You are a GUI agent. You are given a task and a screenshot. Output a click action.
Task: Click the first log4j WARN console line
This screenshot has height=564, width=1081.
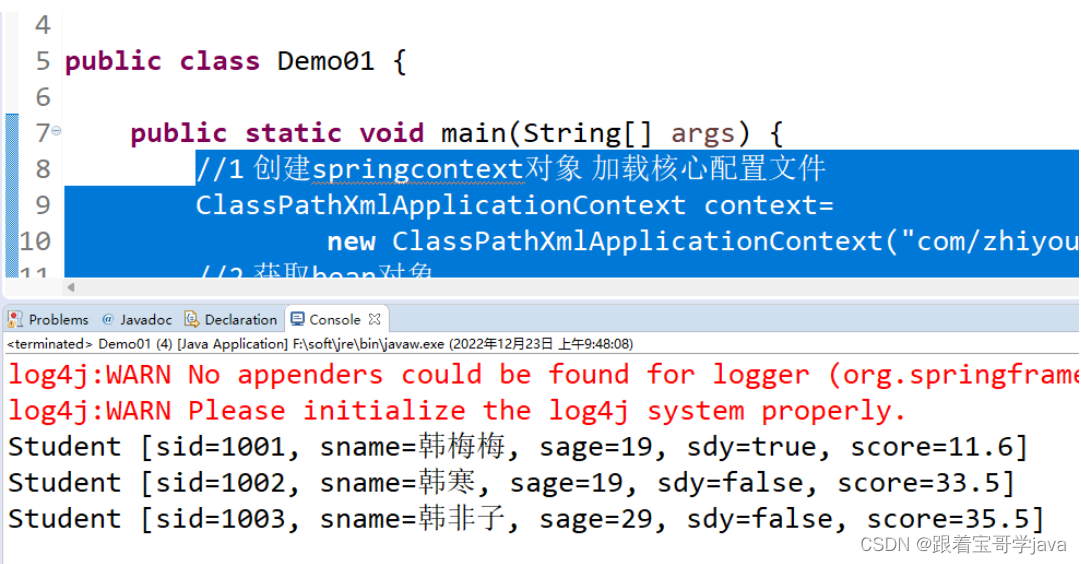click(543, 375)
